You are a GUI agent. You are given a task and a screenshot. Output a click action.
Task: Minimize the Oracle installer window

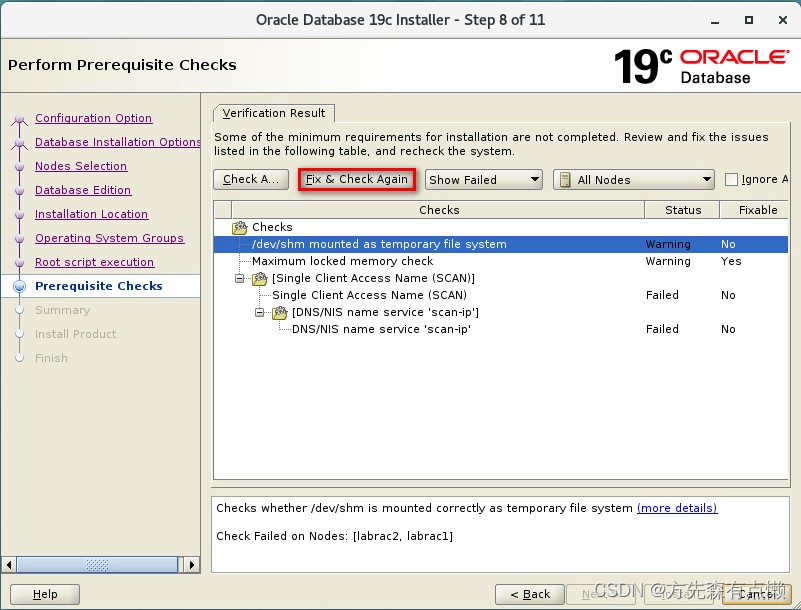point(715,20)
